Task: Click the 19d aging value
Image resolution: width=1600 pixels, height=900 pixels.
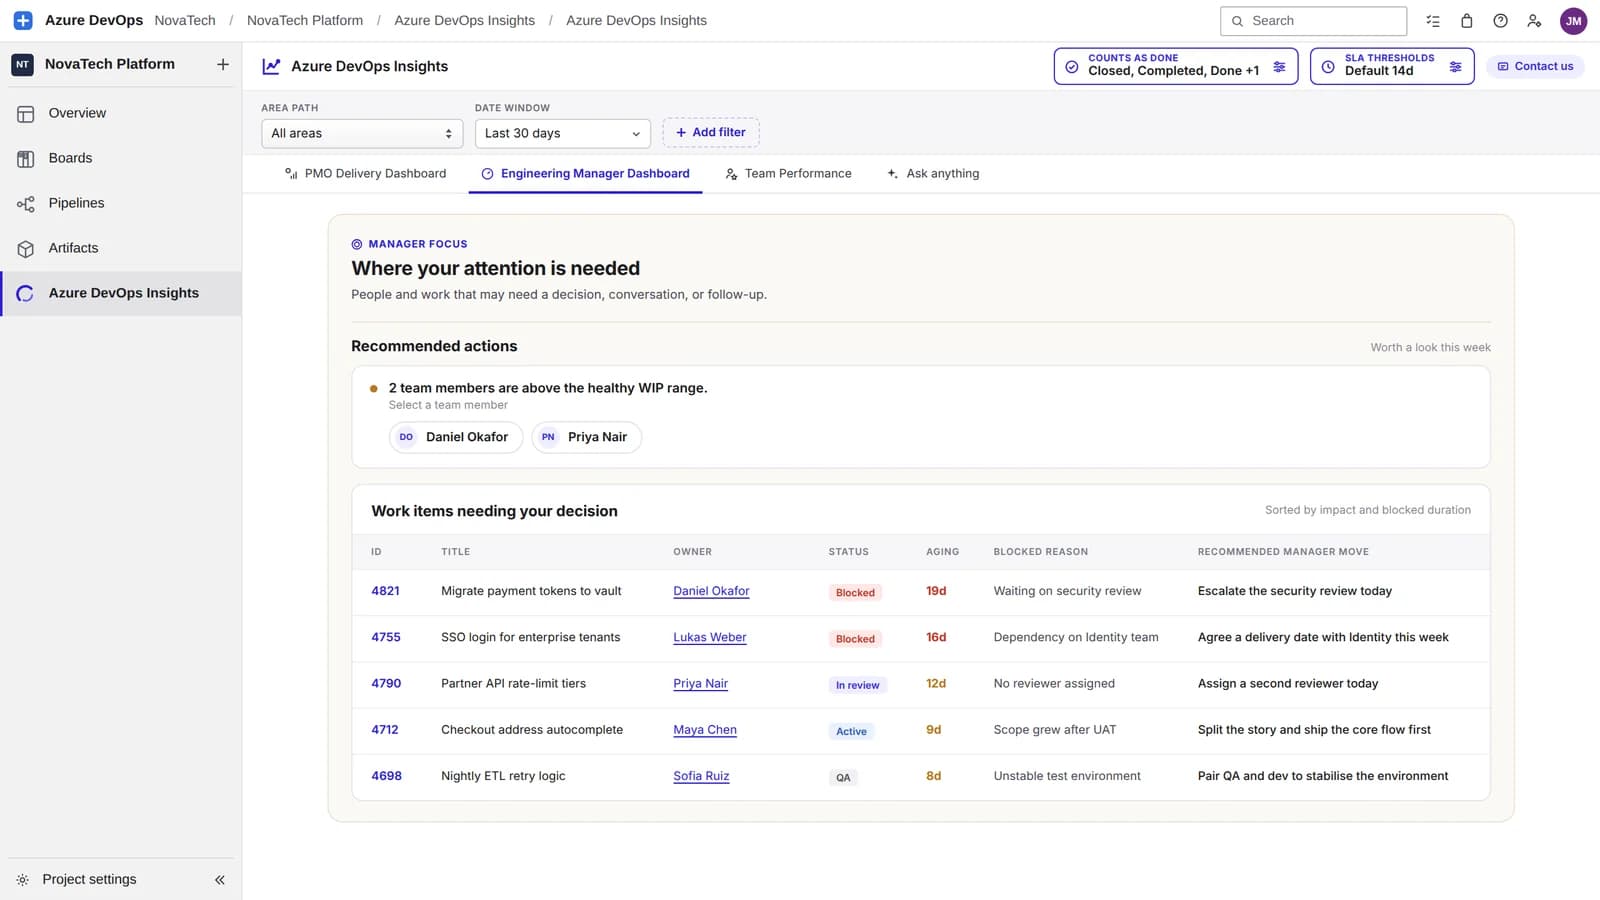Action: tap(936, 591)
